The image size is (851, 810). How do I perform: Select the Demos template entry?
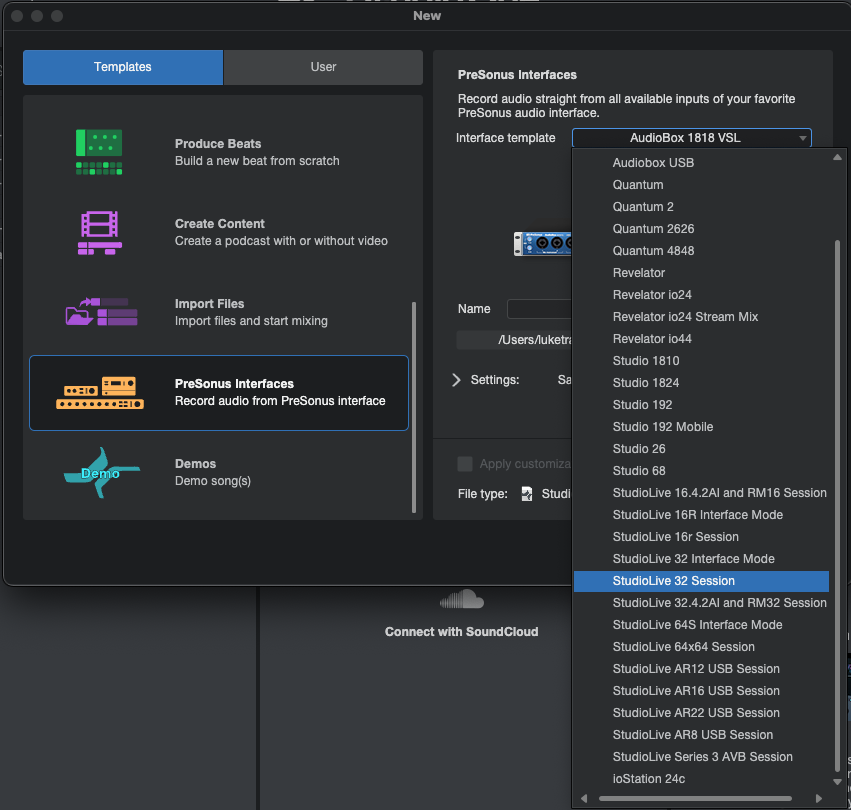click(x=219, y=472)
